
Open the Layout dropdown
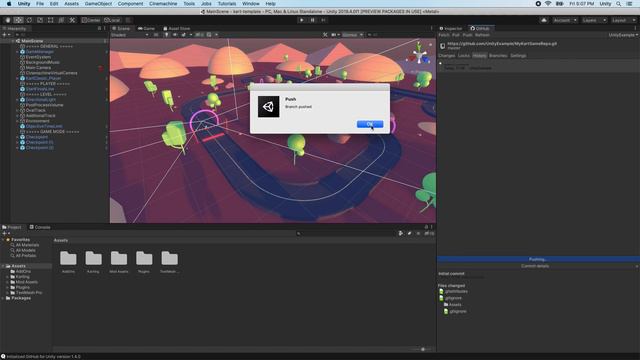(623, 20)
